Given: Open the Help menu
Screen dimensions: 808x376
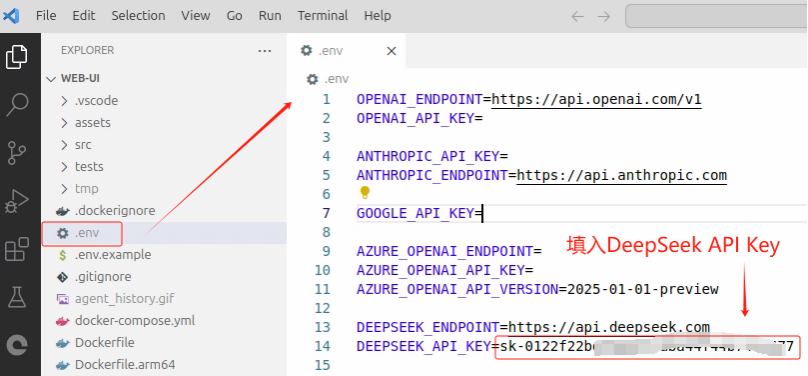Looking at the screenshot, I should click(377, 16).
